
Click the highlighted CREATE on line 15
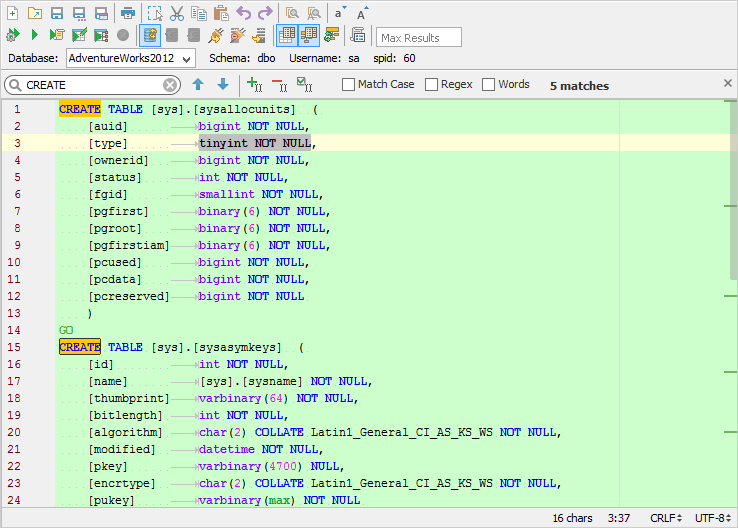pos(79,347)
